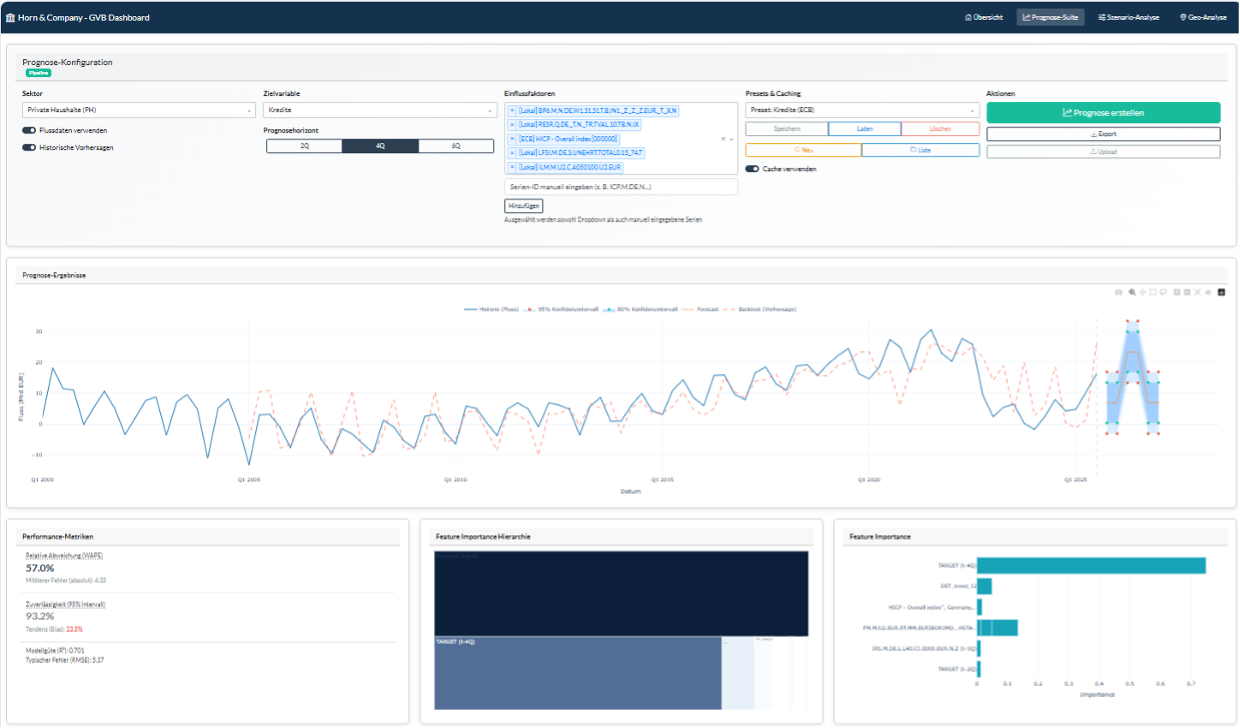Screen dimensions: 1240x728
Task: Click the Plotly logo icon
Action: [x=1221, y=292]
